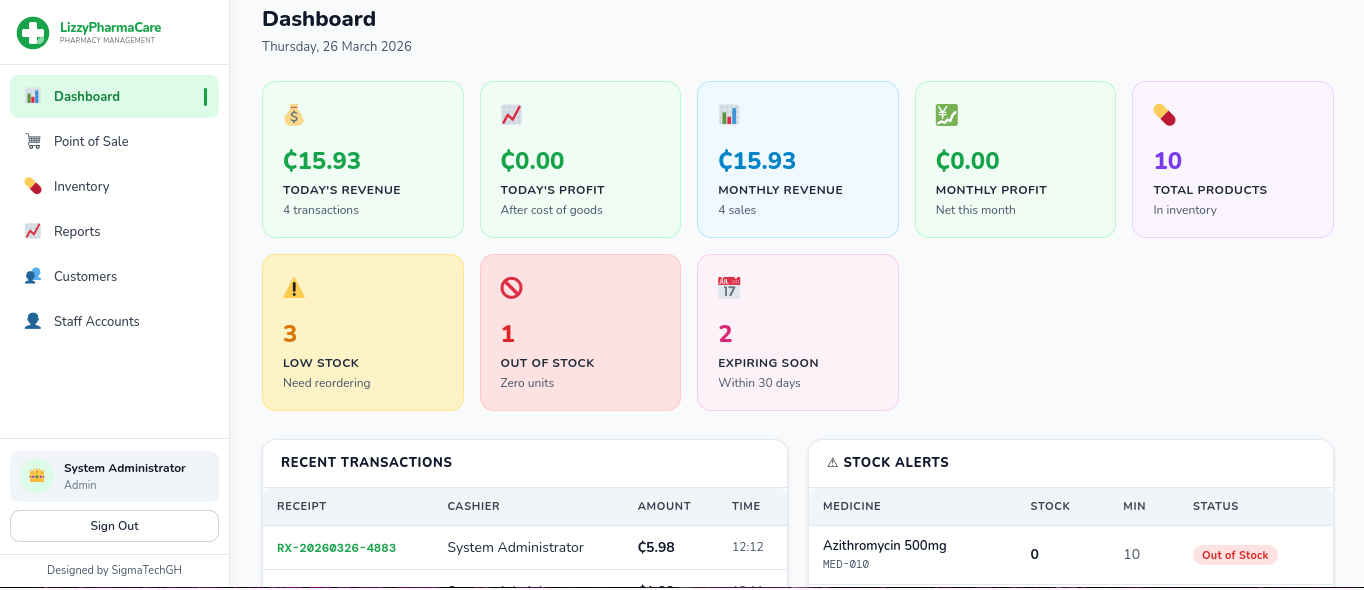Open receipt RX-20260326-4883

click(x=337, y=547)
